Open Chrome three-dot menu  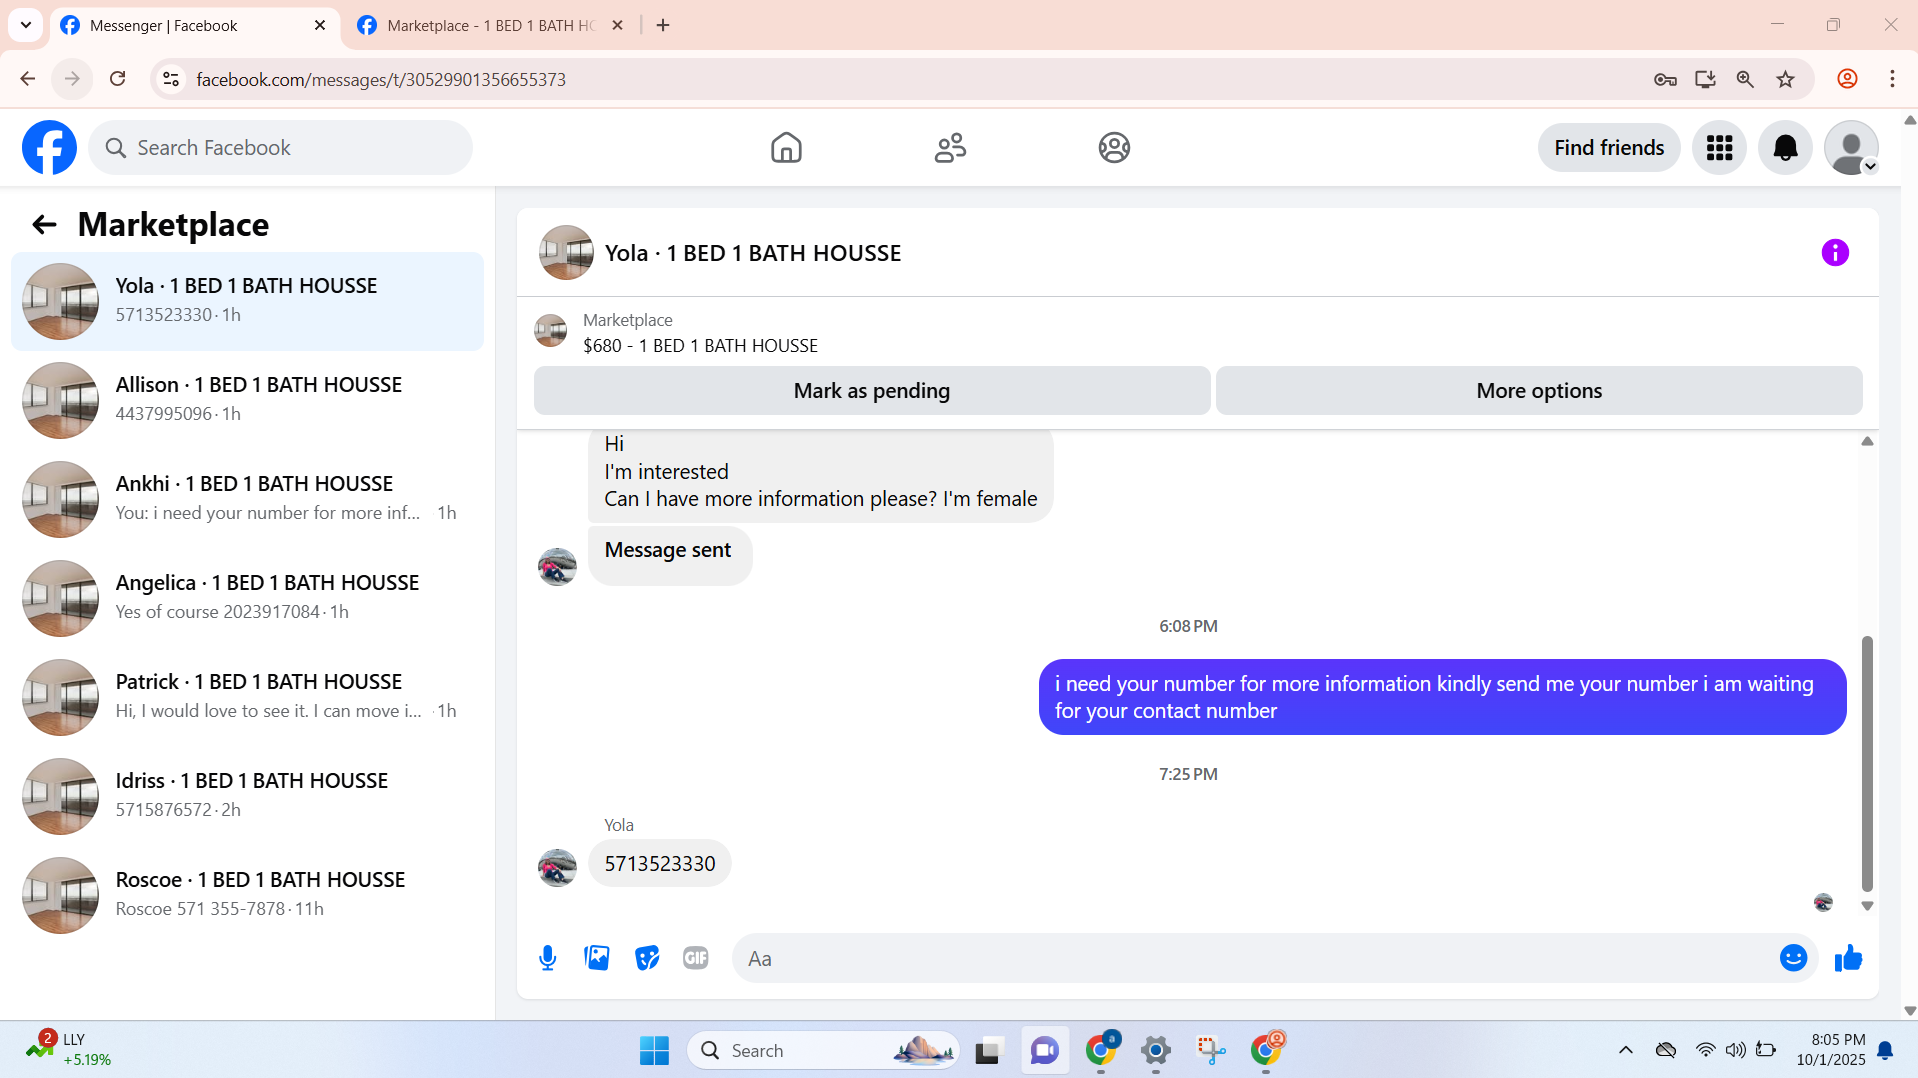[1892, 79]
